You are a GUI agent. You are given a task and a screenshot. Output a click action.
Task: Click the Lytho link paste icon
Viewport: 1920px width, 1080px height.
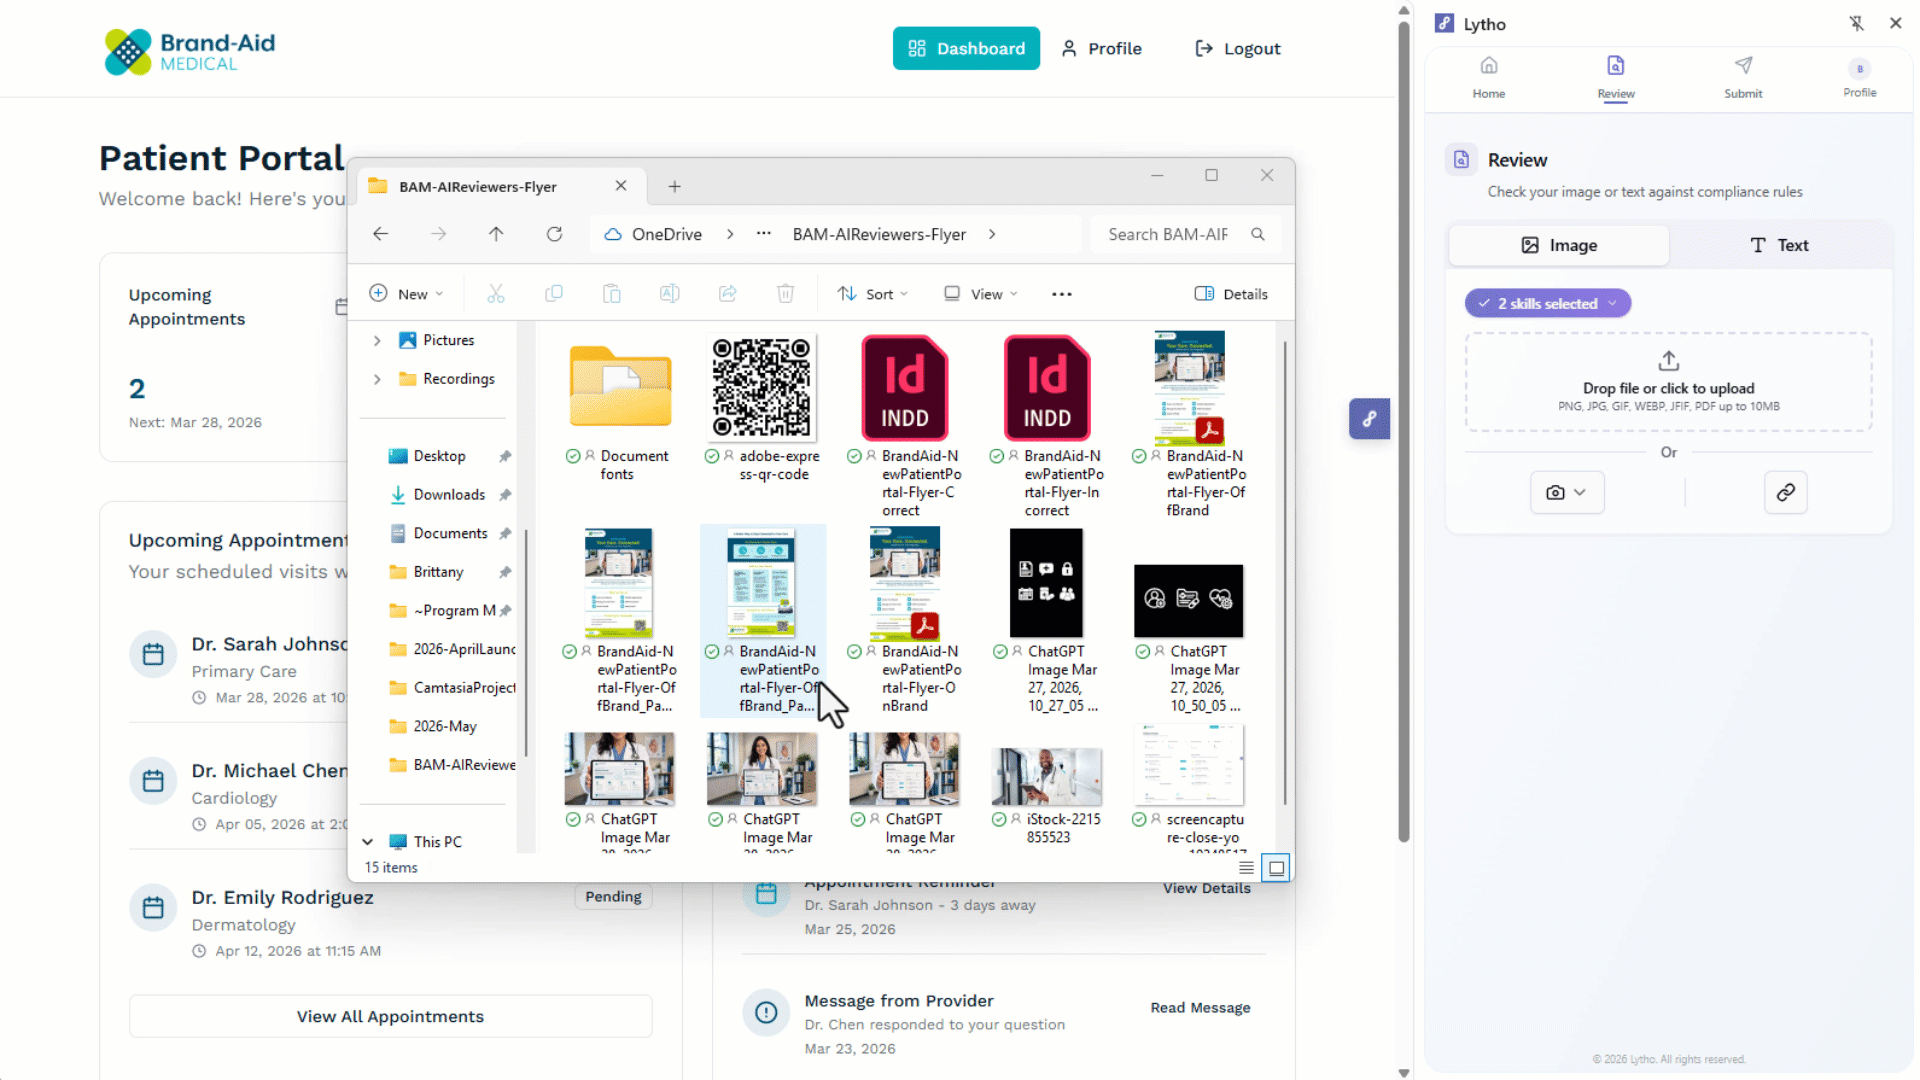pyautogui.click(x=1785, y=492)
